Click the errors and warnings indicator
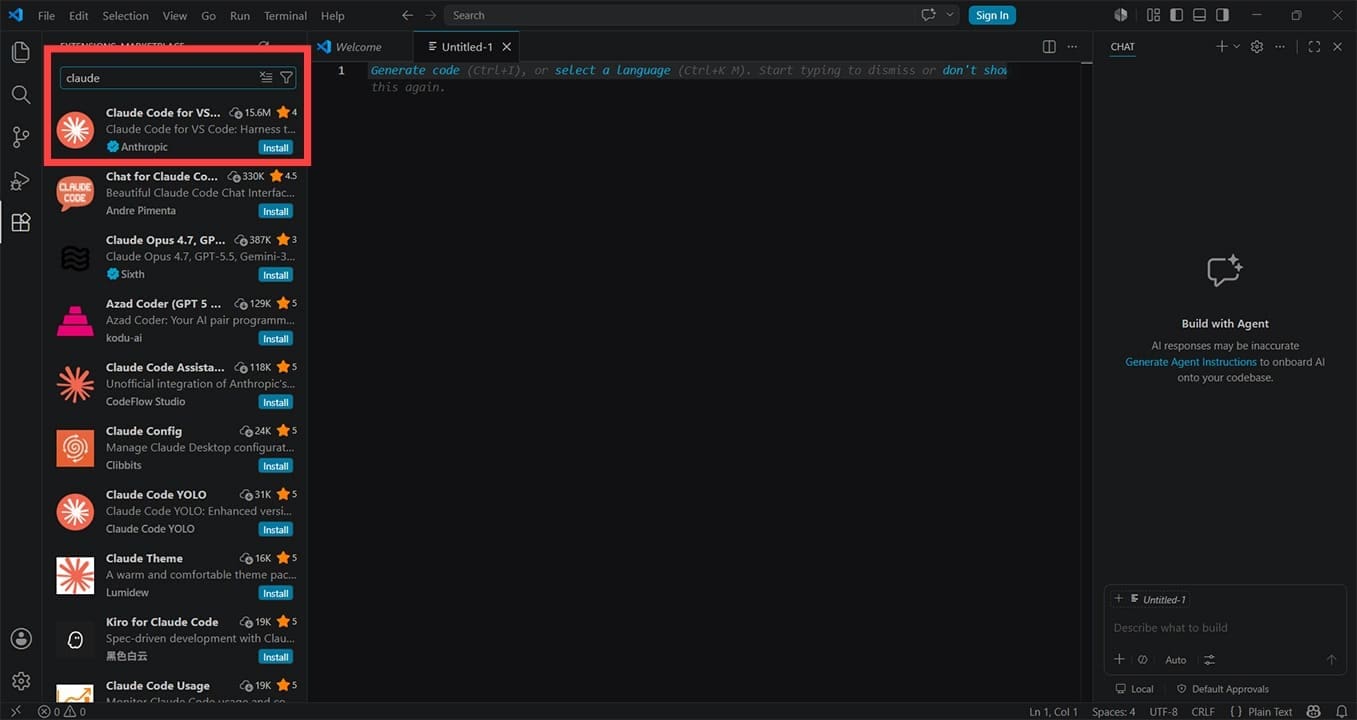The image size is (1357, 720). tap(62, 712)
